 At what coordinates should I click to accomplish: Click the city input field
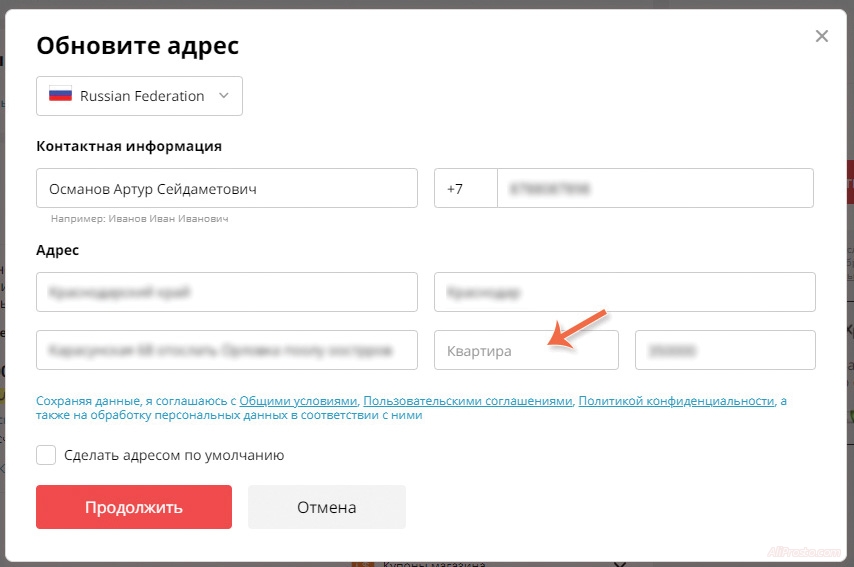tap(624, 292)
